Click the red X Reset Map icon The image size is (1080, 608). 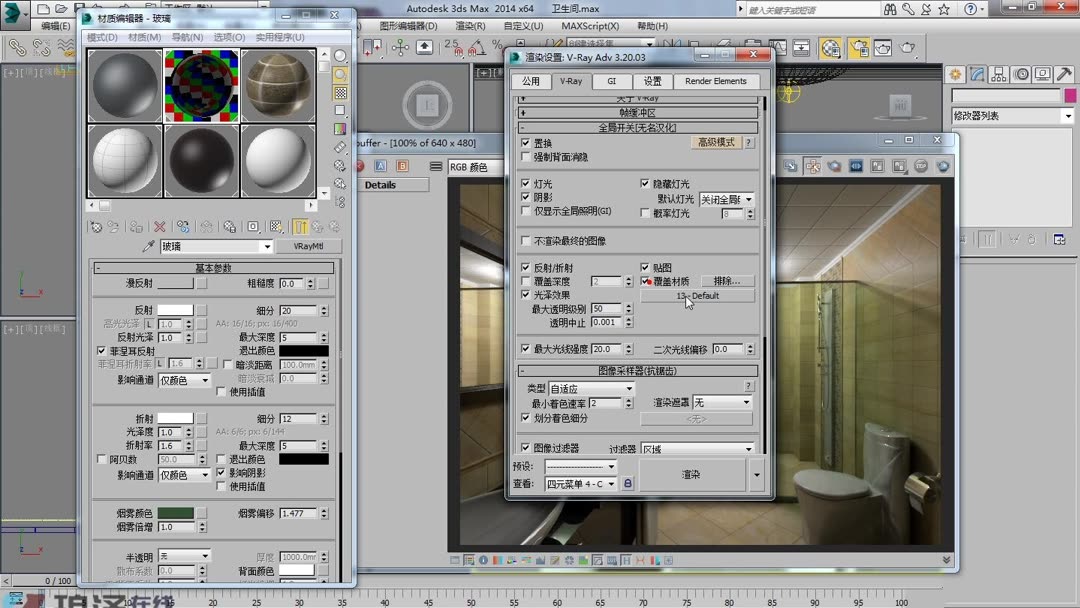158,226
